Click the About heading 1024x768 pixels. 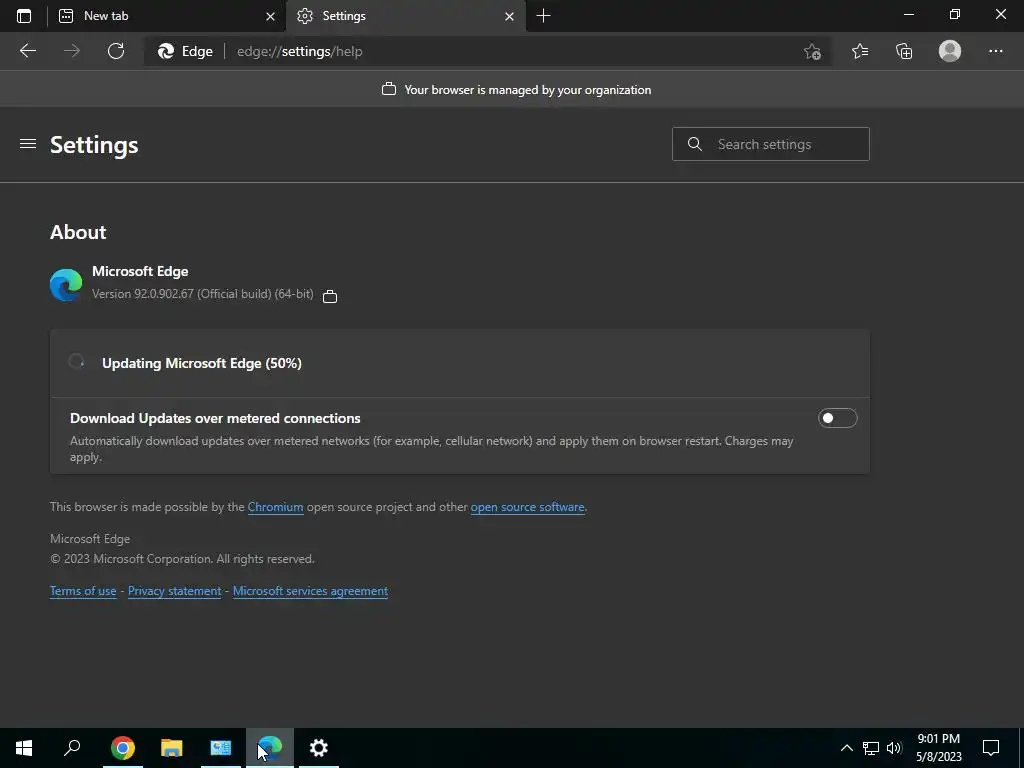(x=78, y=232)
